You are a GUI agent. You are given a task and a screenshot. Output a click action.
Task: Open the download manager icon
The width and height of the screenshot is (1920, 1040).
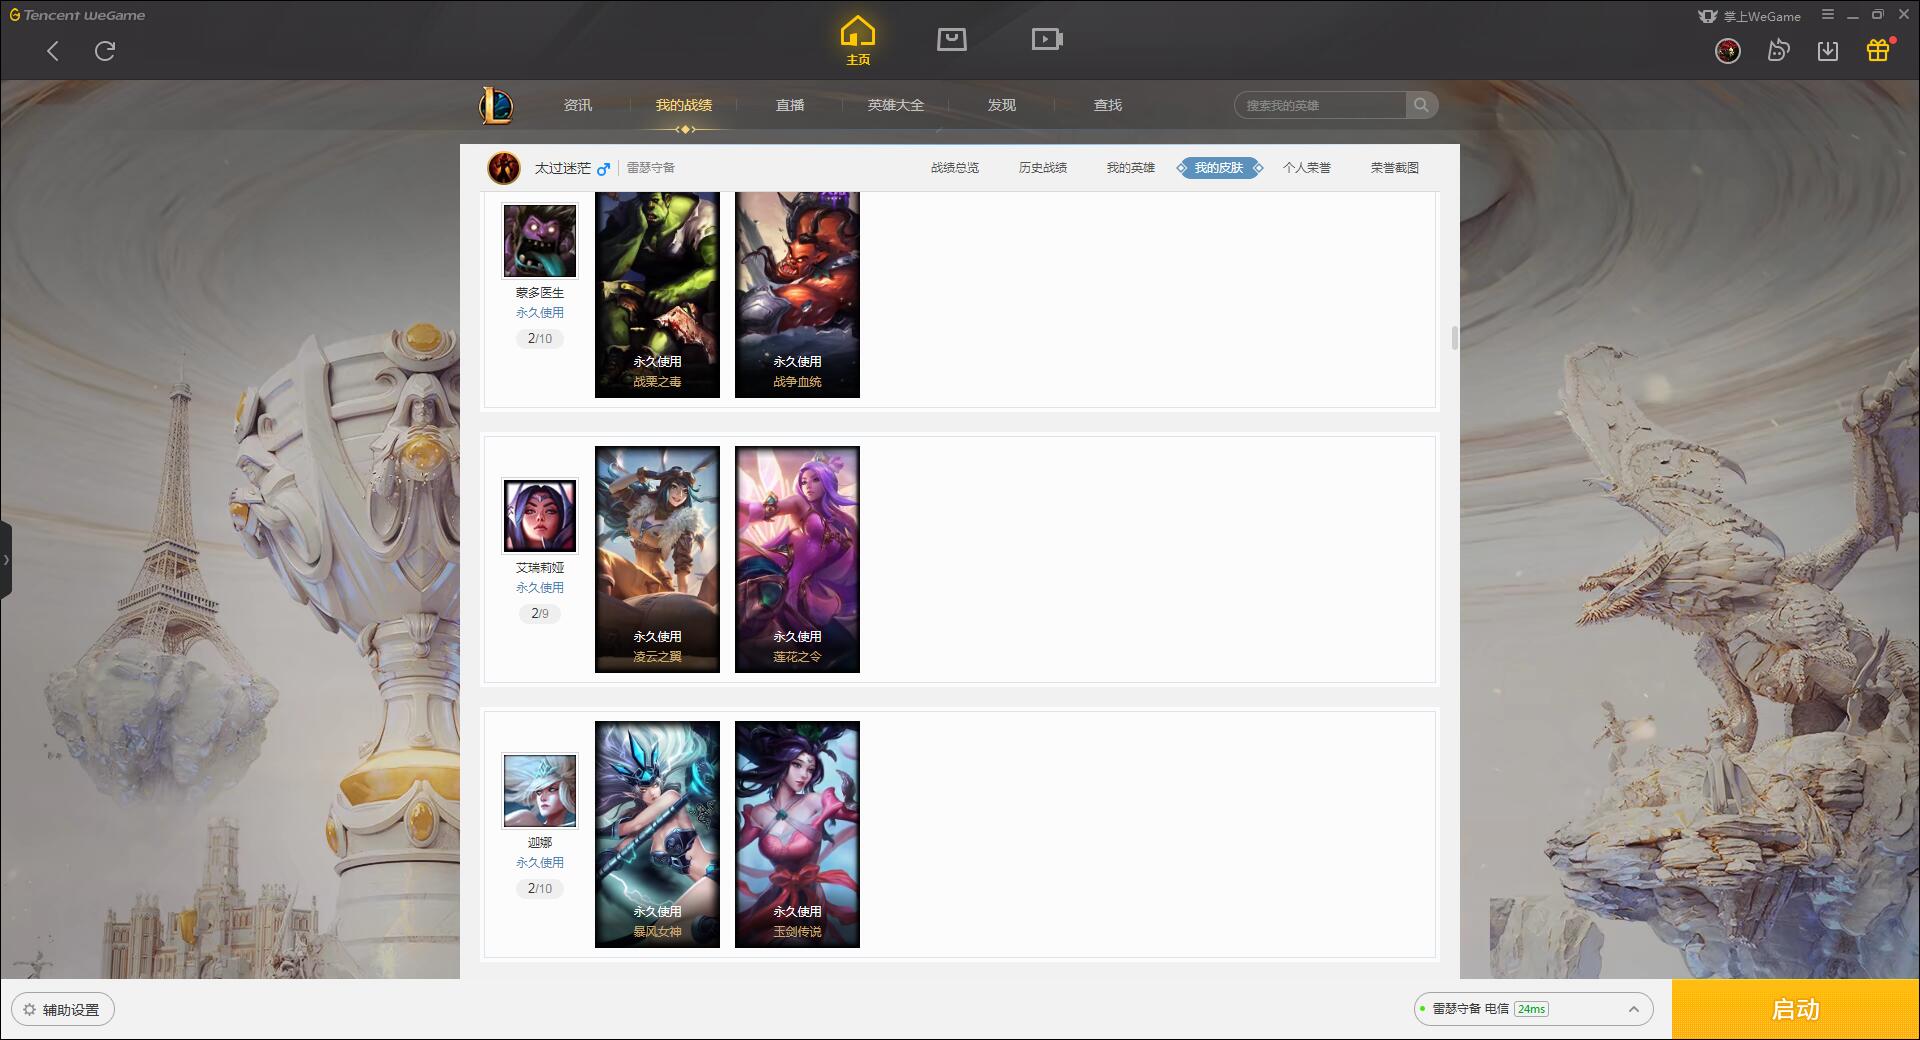1828,51
